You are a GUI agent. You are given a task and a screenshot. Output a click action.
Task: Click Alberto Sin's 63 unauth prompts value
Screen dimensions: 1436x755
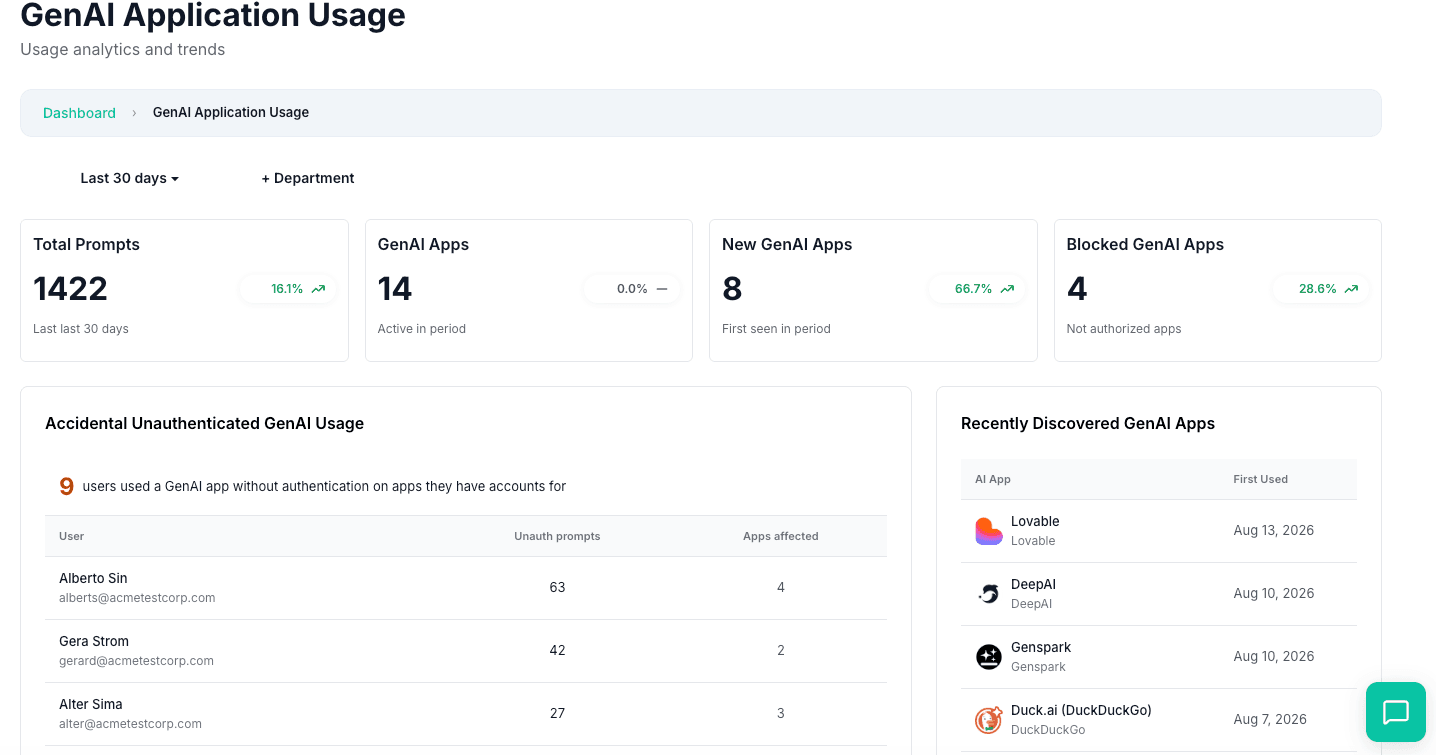coord(557,587)
